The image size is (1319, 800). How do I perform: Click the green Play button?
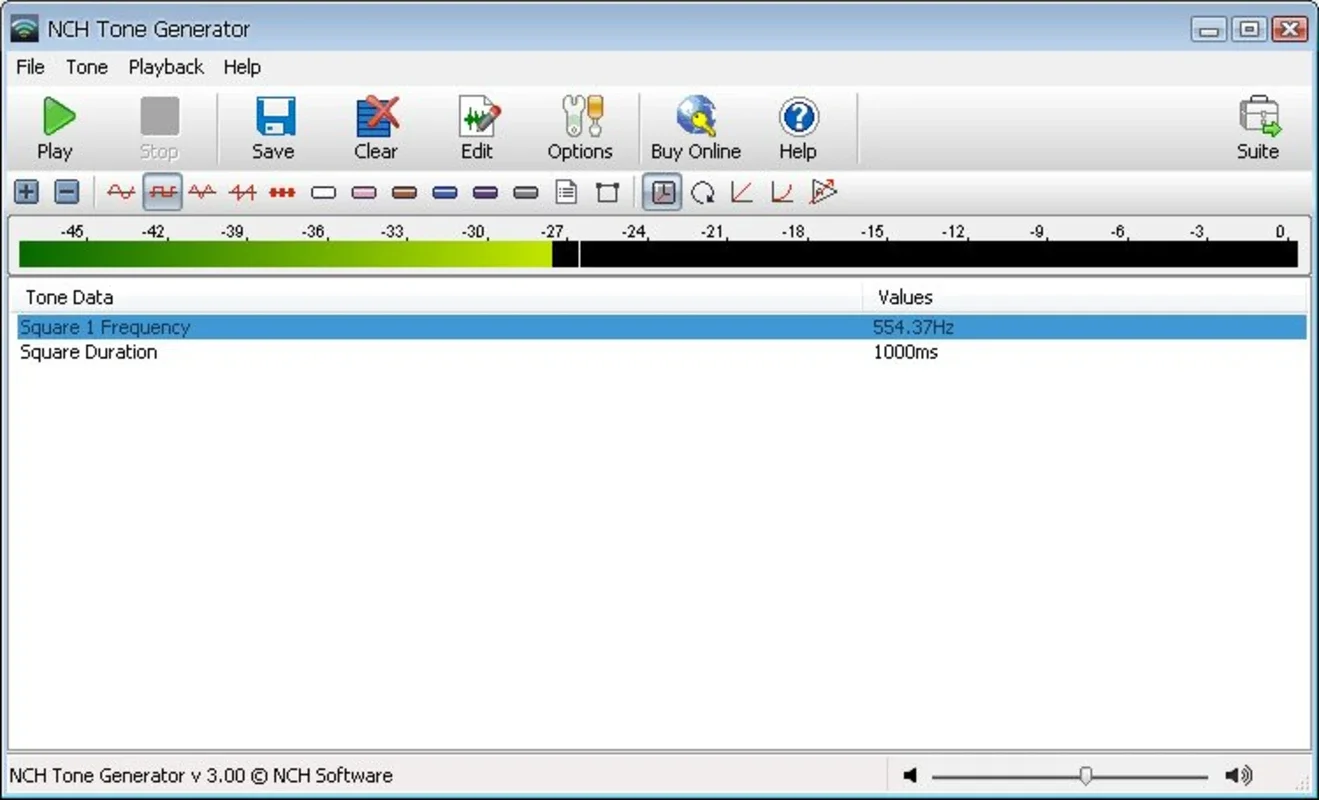coord(55,128)
